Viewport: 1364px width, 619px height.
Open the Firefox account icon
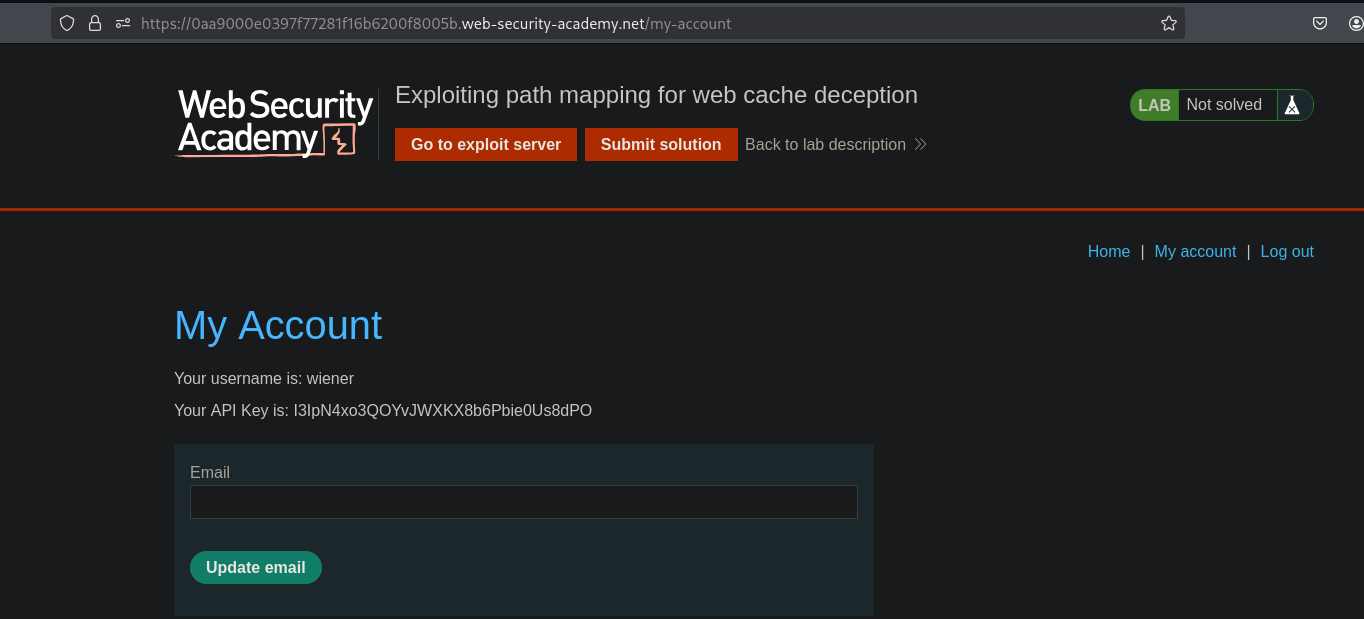1355,23
